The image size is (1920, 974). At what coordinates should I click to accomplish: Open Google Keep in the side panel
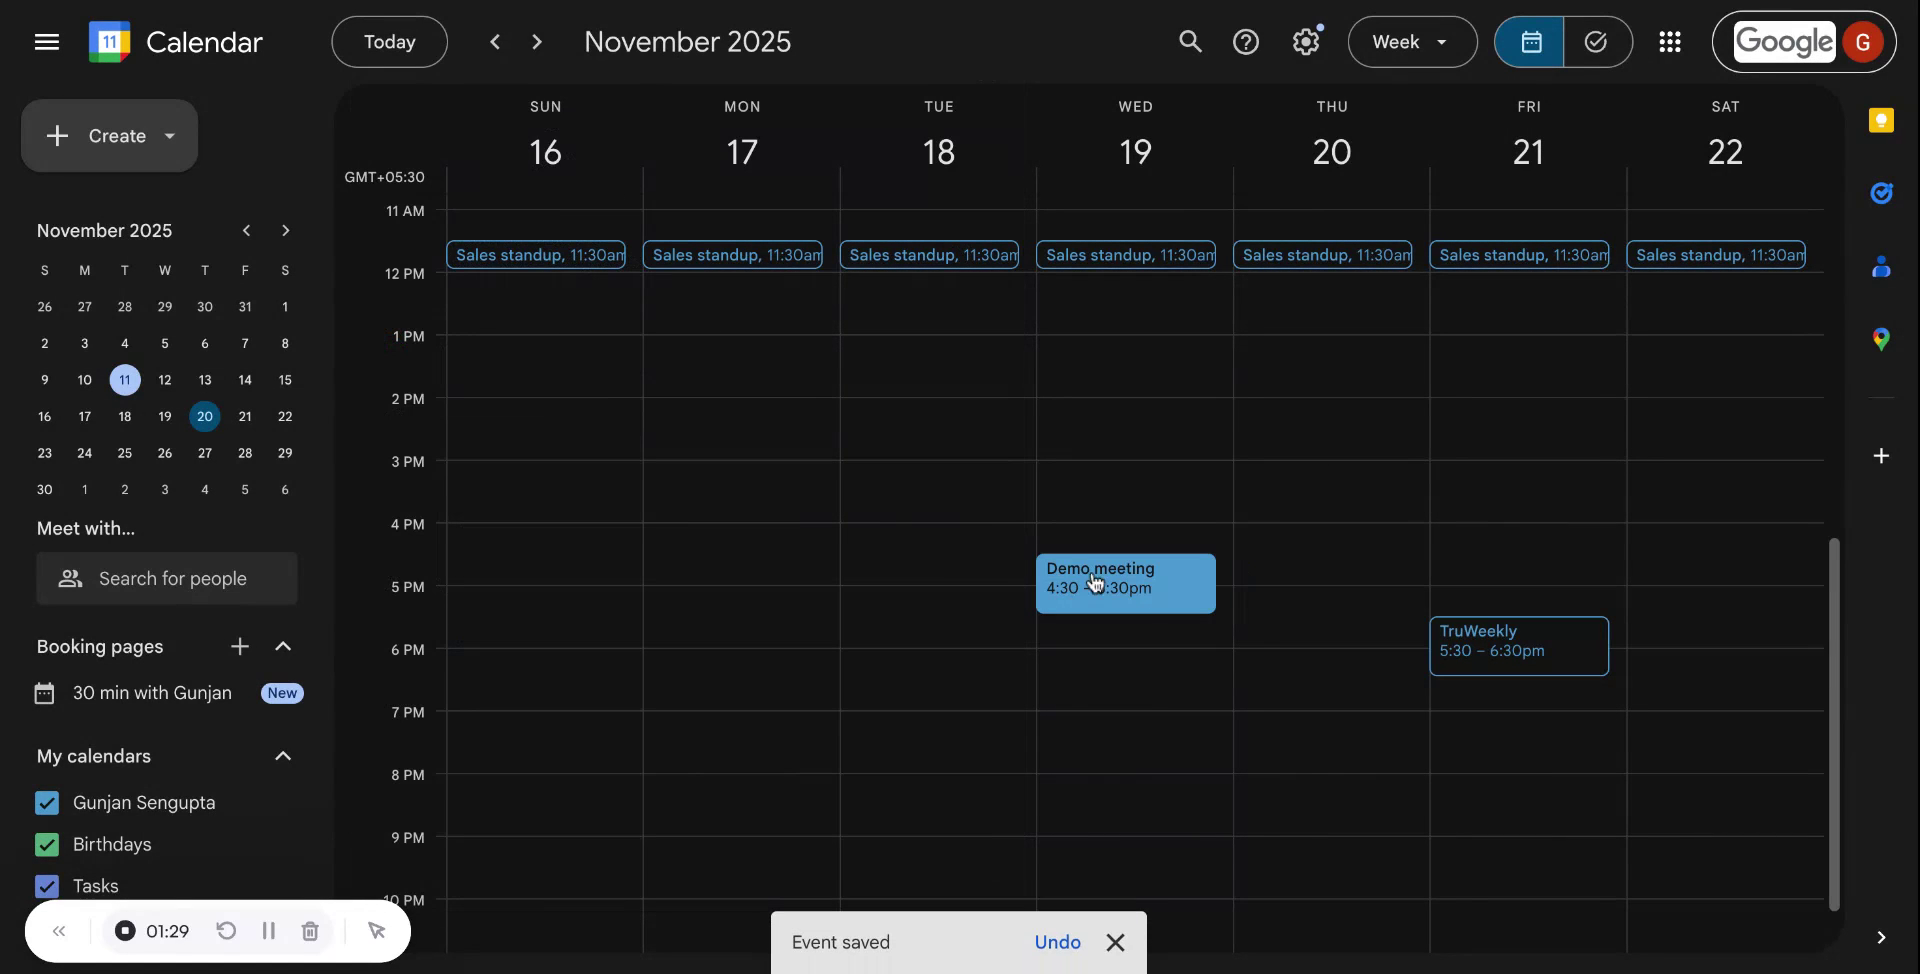click(x=1882, y=120)
